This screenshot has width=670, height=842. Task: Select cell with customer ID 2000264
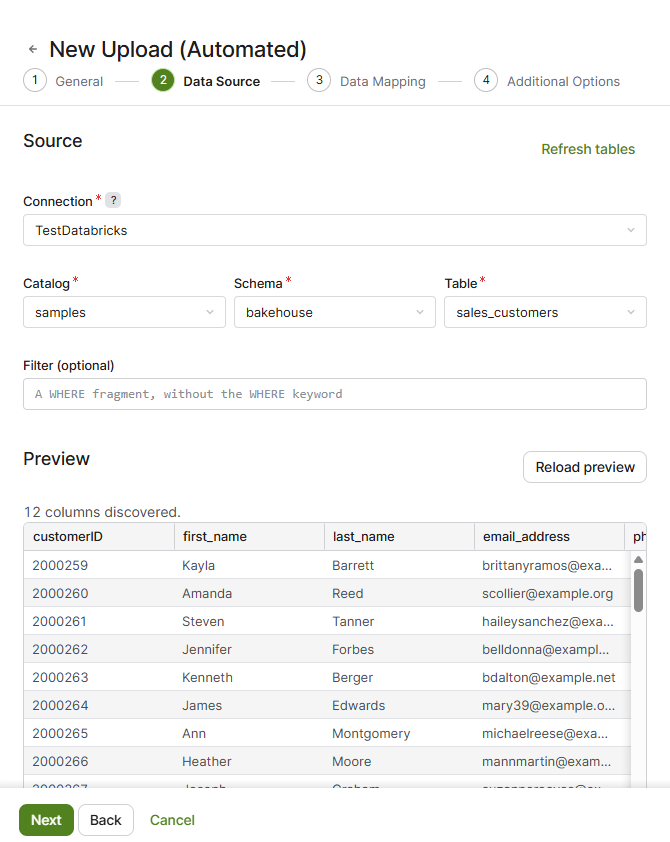pos(99,705)
